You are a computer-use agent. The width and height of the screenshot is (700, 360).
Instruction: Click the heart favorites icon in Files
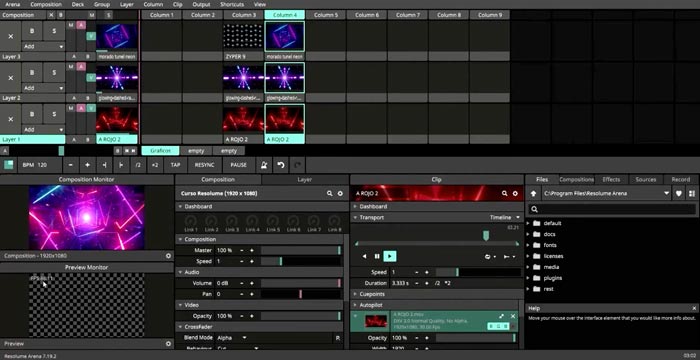679,193
